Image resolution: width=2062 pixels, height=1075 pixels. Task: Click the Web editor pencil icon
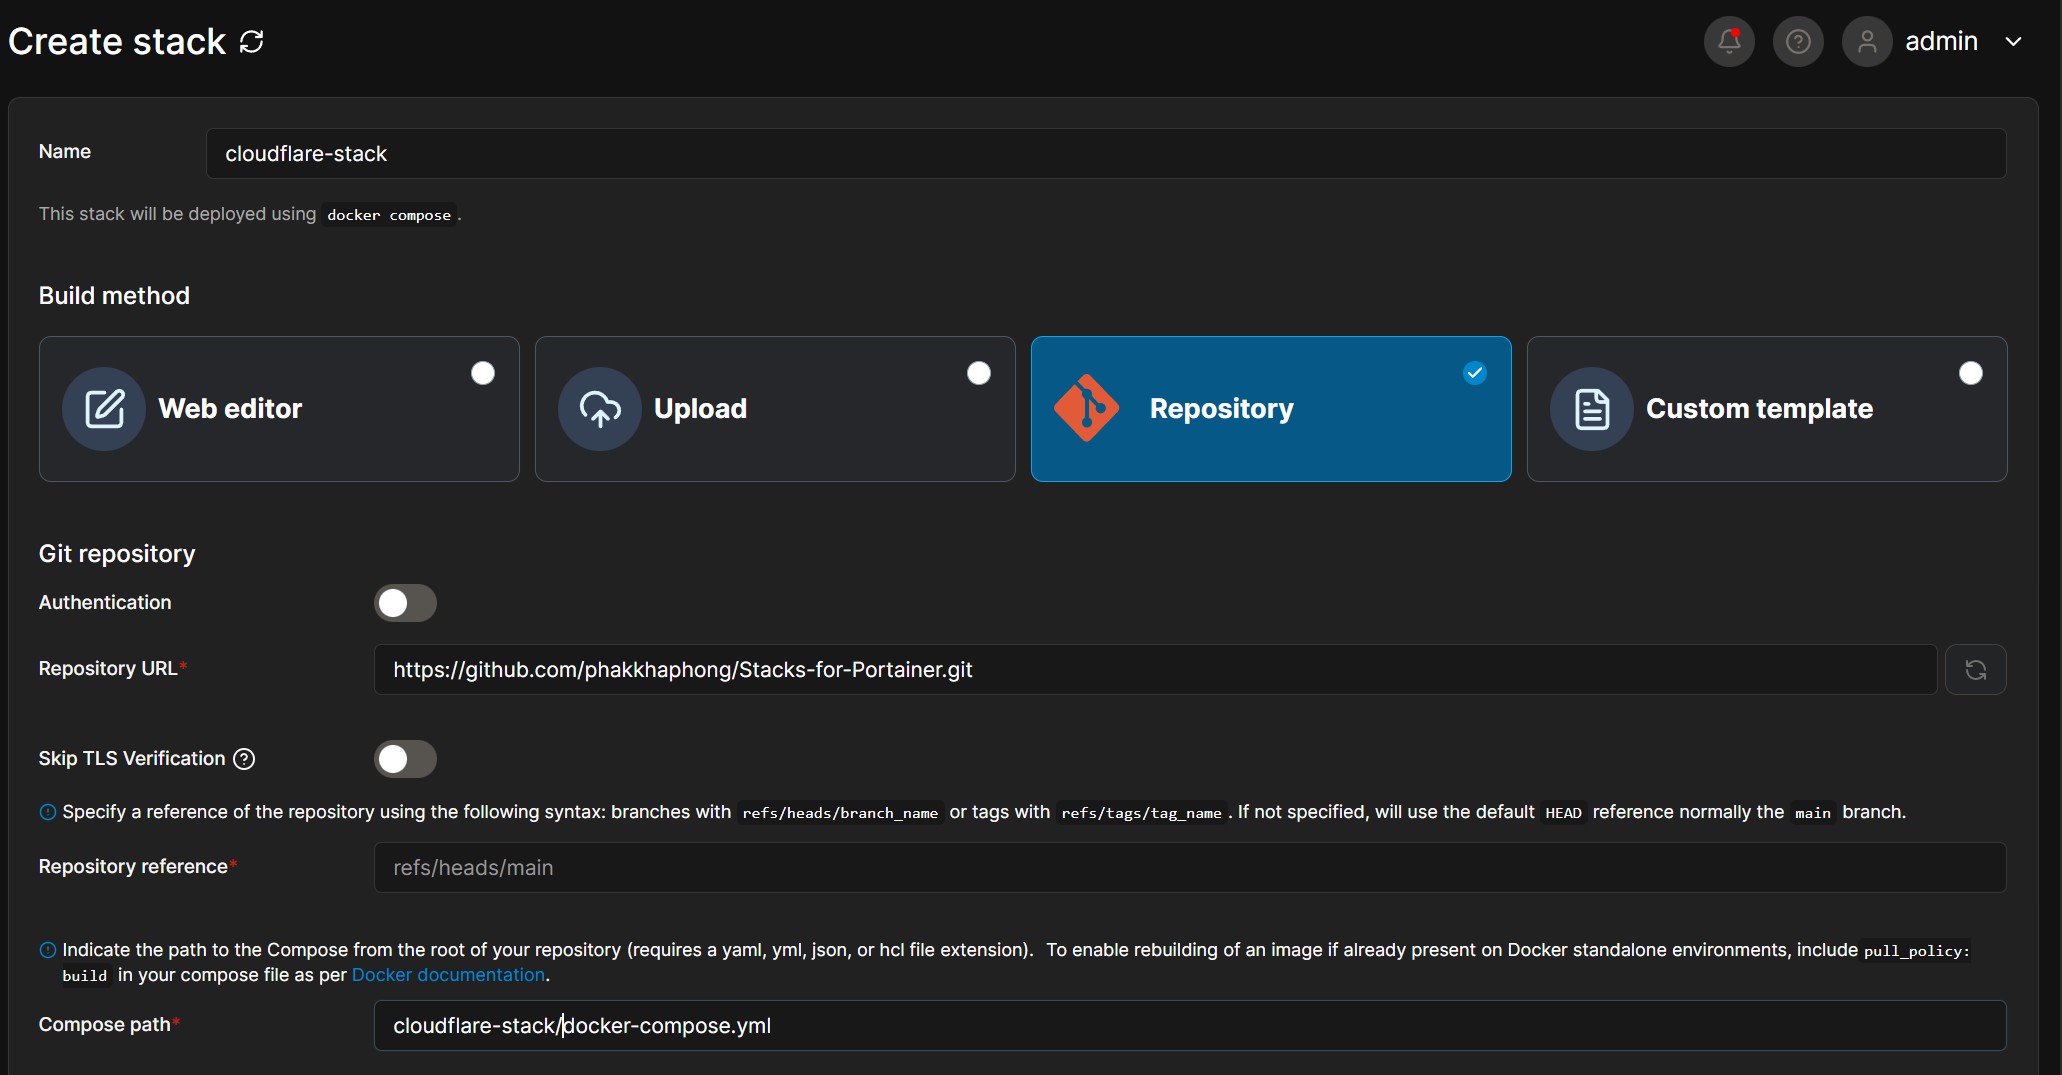[103, 408]
